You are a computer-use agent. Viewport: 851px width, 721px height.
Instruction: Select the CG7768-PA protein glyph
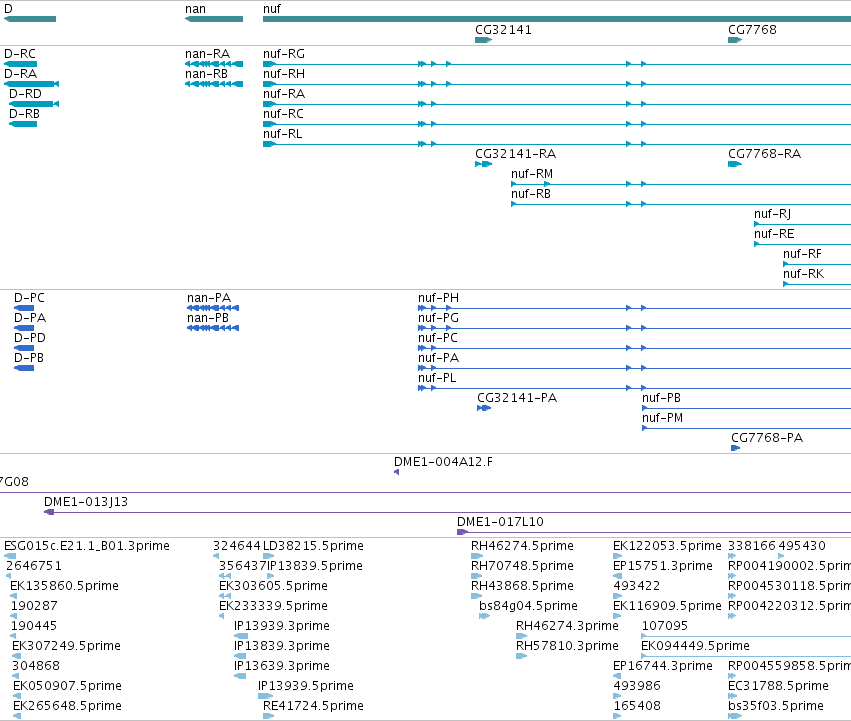[735, 448]
